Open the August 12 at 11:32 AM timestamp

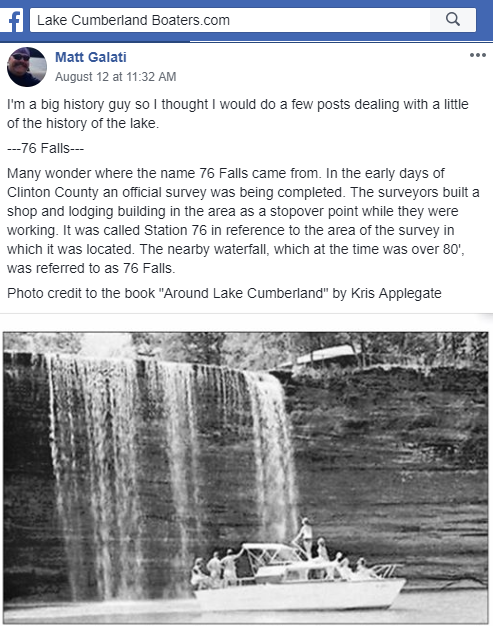115,77
